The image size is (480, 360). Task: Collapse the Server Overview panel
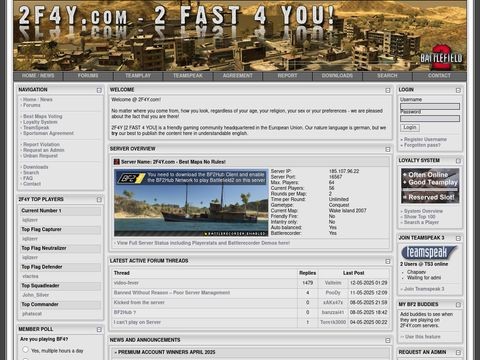(388, 149)
